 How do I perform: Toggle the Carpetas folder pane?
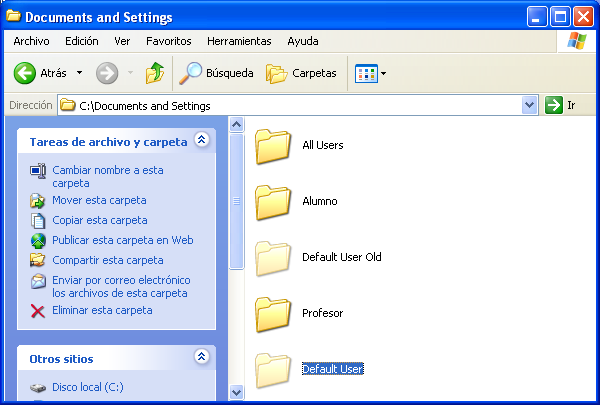301,73
